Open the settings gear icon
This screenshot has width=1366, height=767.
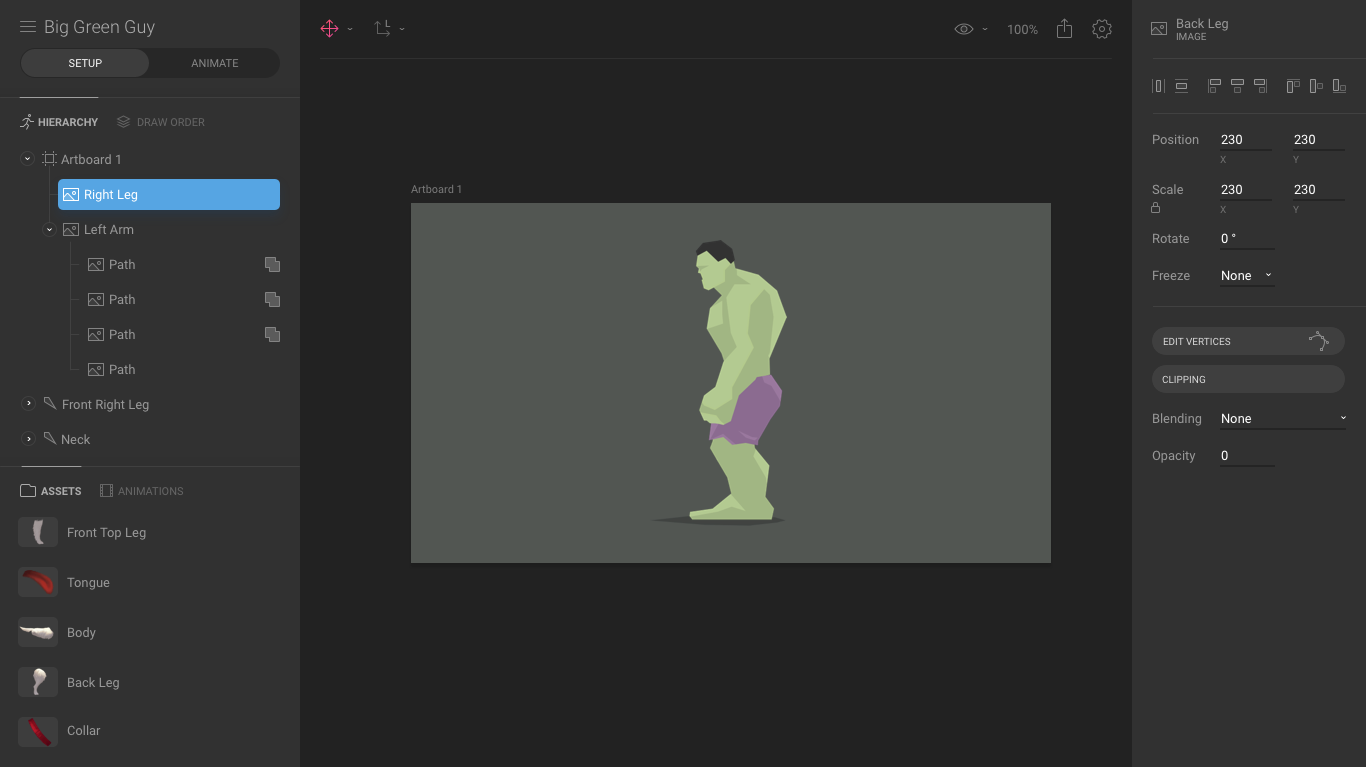coord(1102,29)
